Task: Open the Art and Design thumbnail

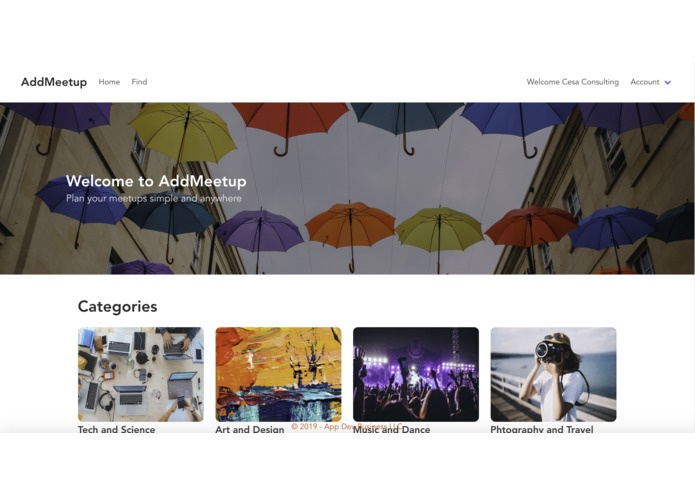Action: pyautogui.click(x=278, y=374)
